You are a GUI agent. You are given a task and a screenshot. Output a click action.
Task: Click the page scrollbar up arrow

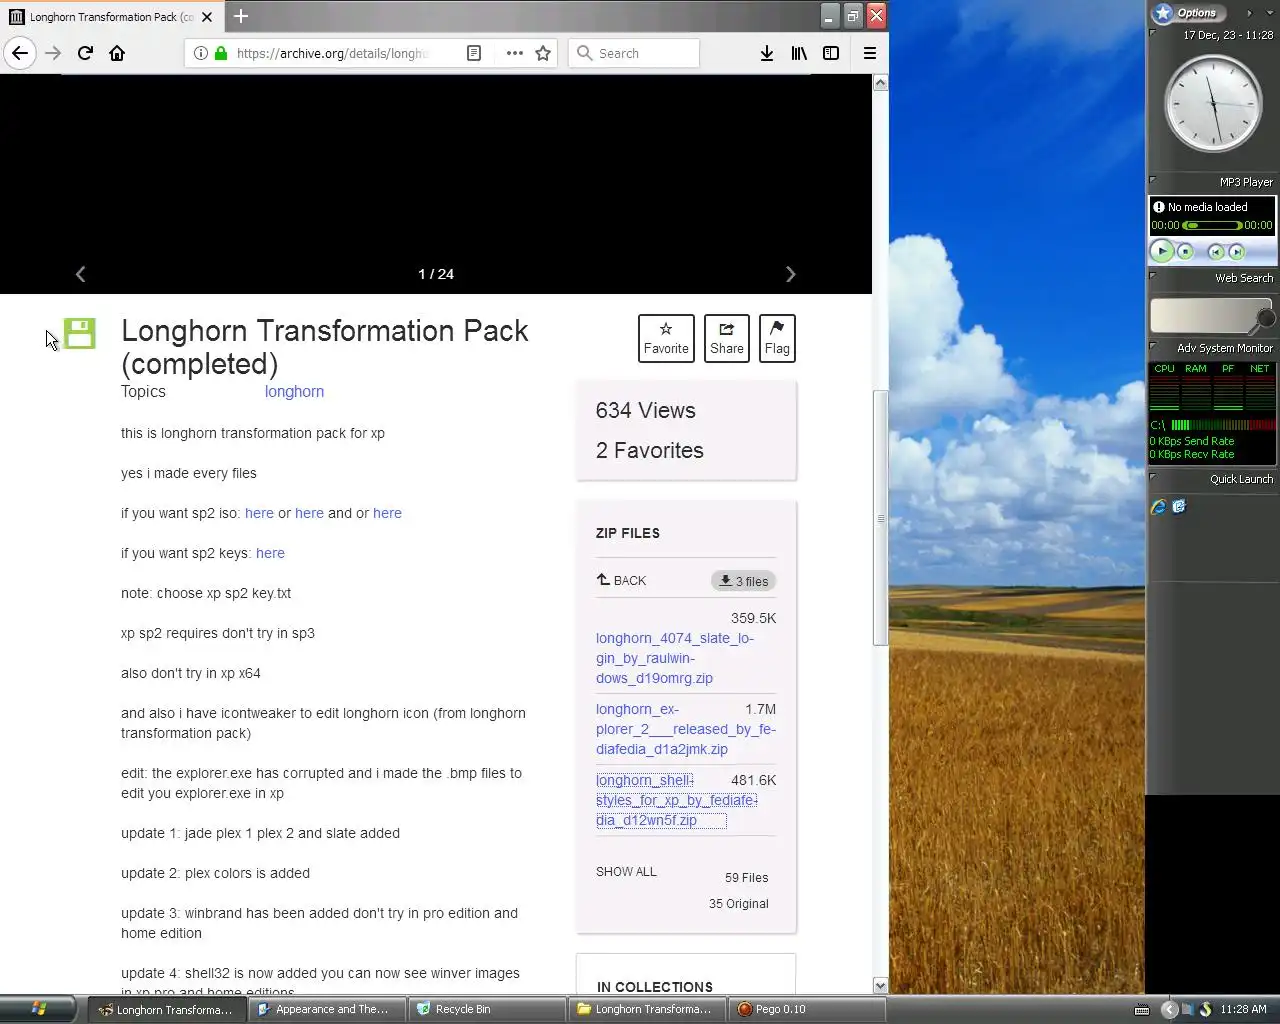tap(880, 83)
